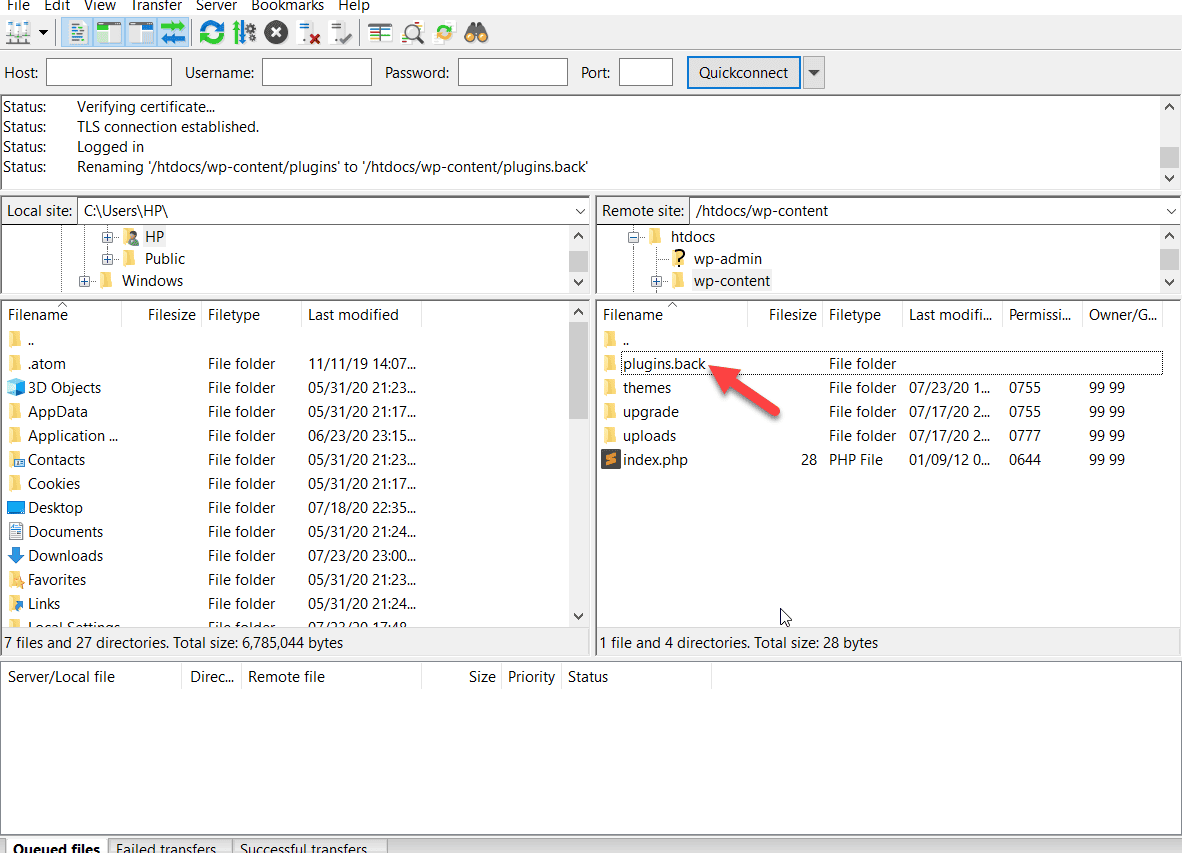
Task: Click the message log scrollbar thumb
Action: click(x=1169, y=157)
